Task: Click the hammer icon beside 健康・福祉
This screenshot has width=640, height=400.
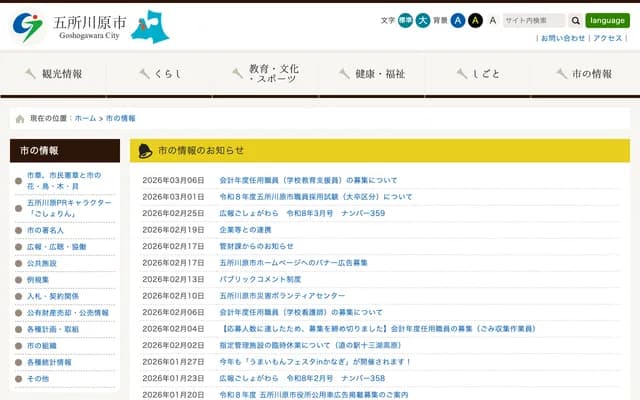Action: (x=344, y=74)
